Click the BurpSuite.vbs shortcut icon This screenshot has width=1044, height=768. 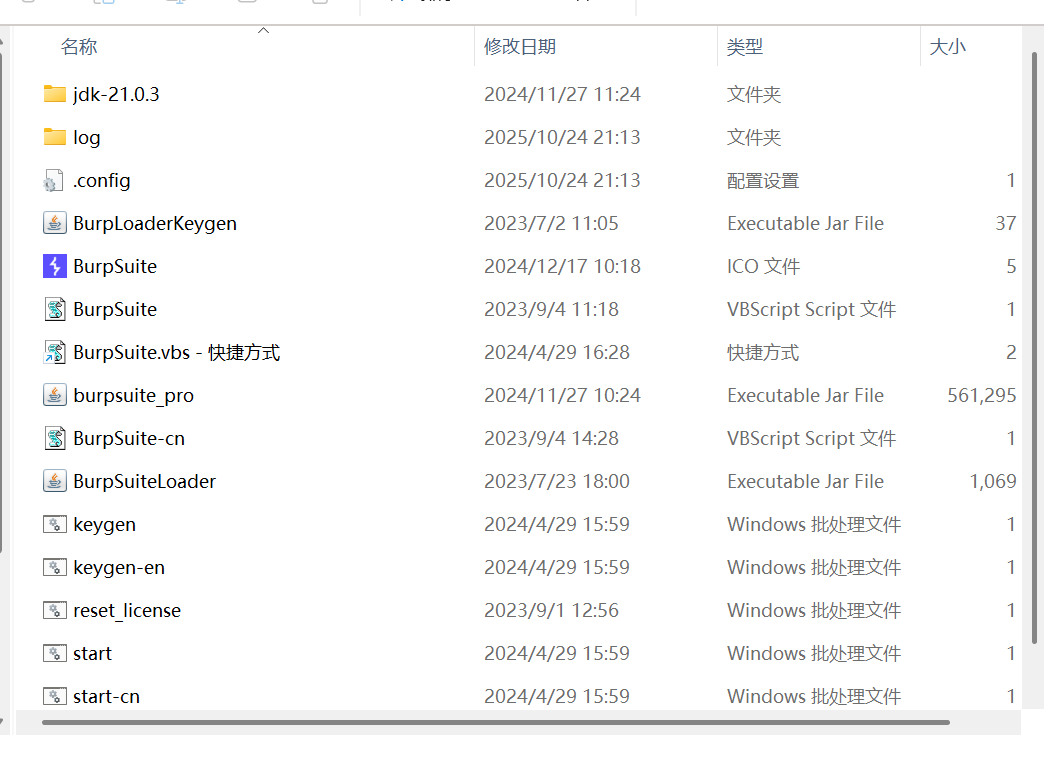tap(55, 352)
